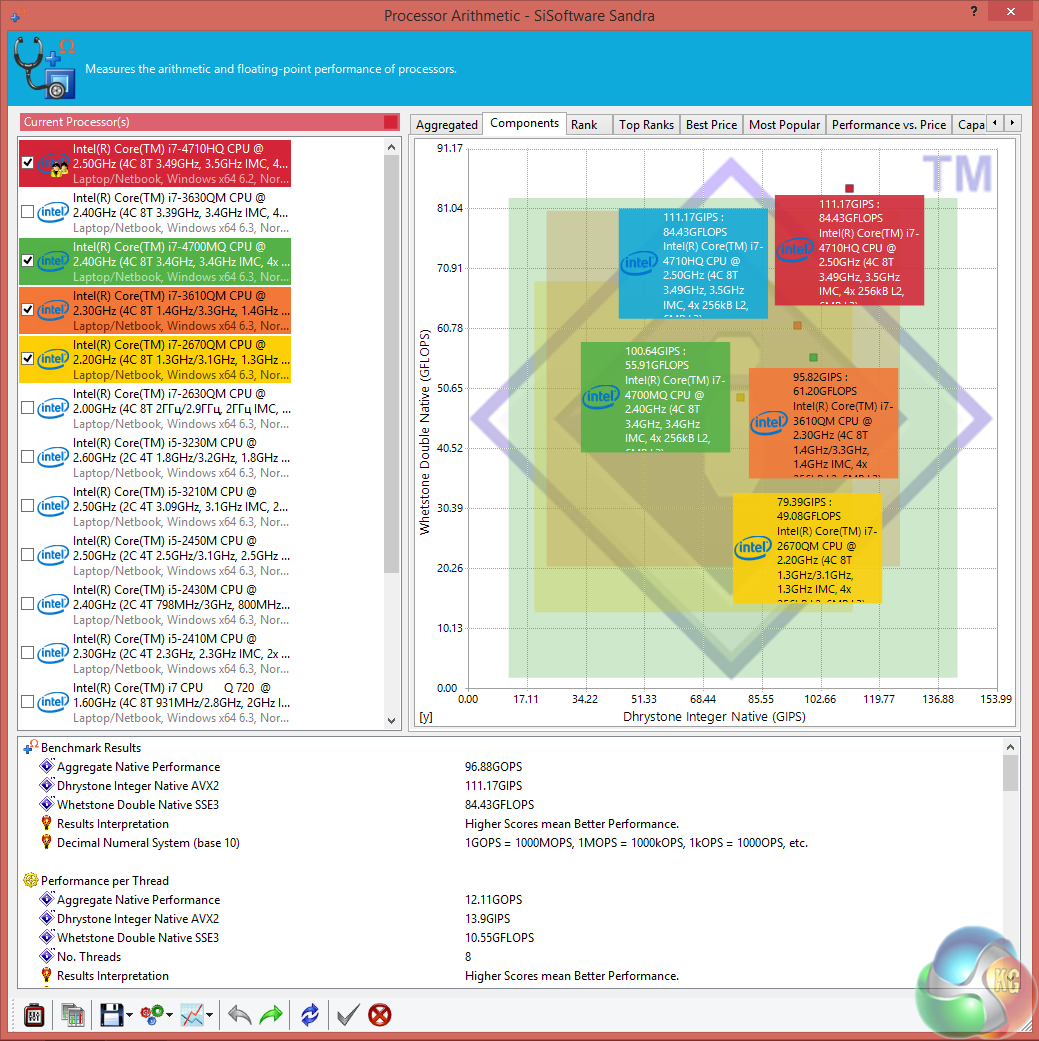The width and height of the screenshot is (1039, 1041).
Task: Click the [y] axis label below chart
Action: [x=426, y=717]
